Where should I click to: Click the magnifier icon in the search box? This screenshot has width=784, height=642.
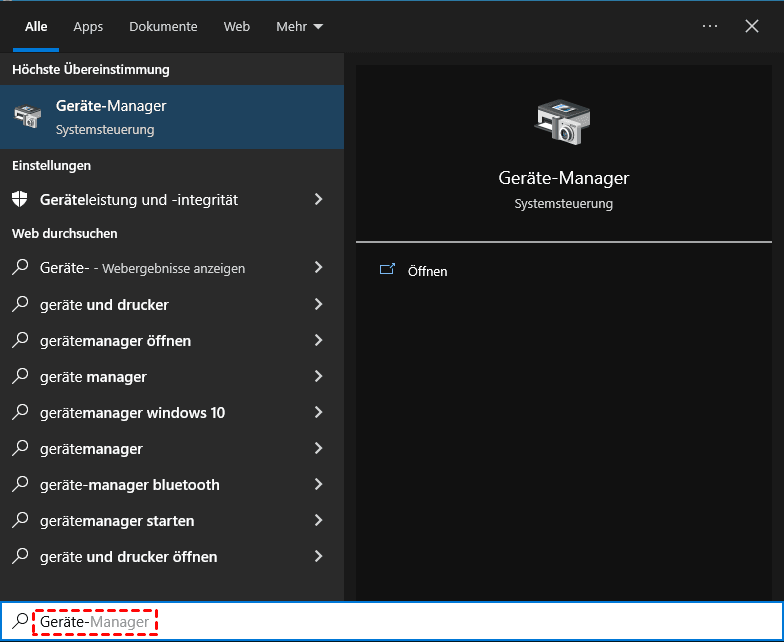pos(20,622)
